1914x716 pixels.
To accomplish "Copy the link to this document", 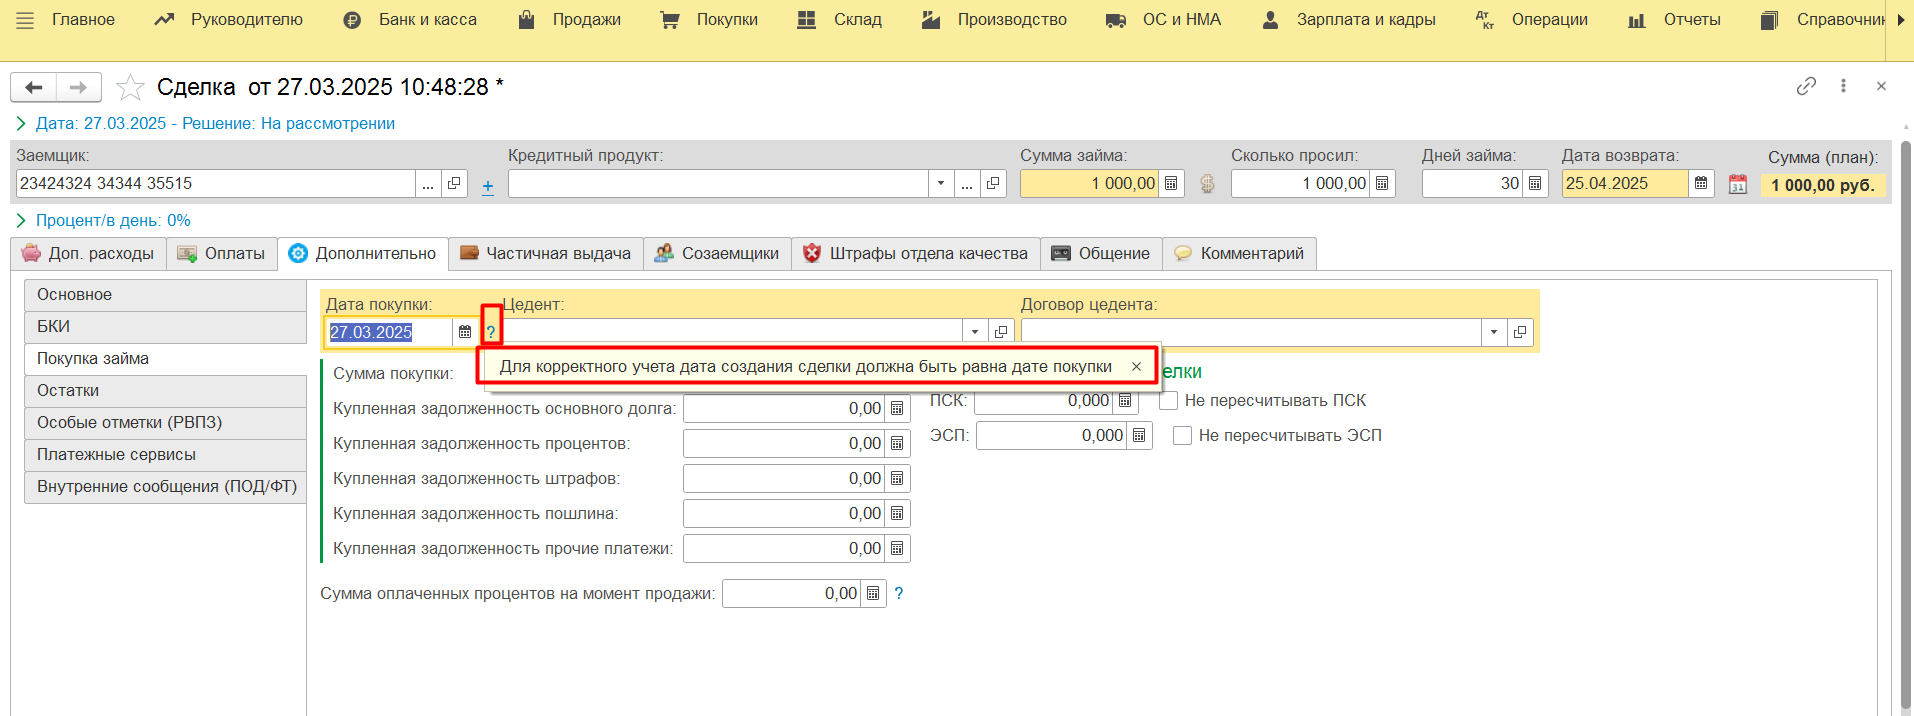I will pyautogui.click(x=1806, y=86).
